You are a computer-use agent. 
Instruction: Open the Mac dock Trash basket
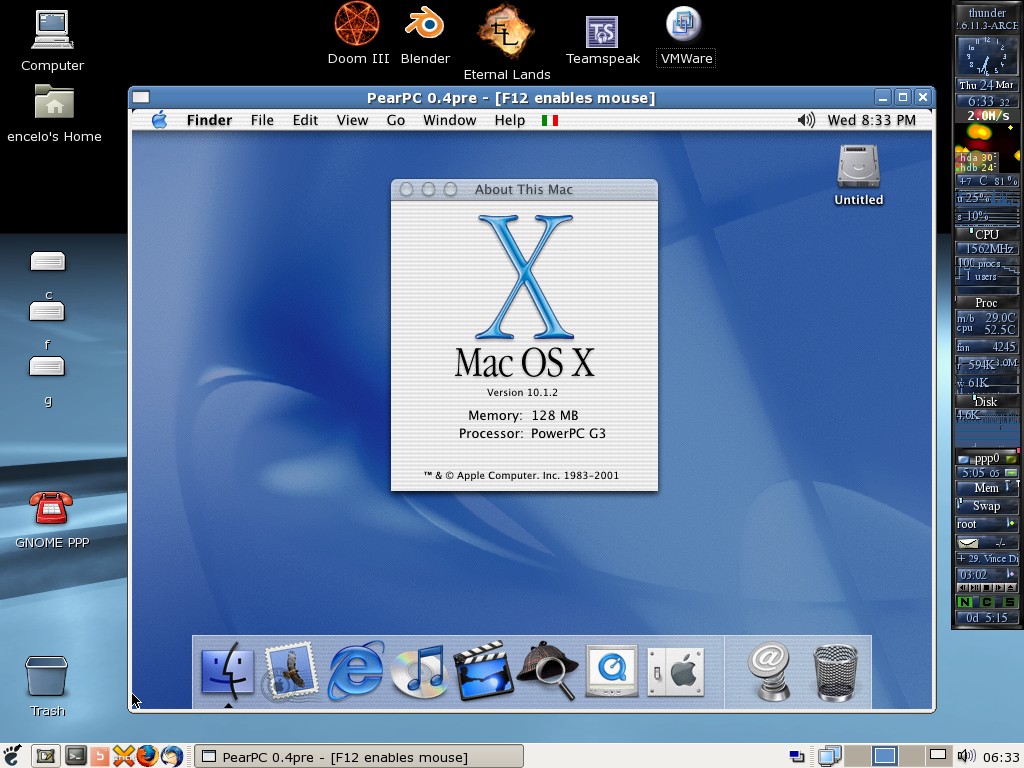[x=835, y=672]
